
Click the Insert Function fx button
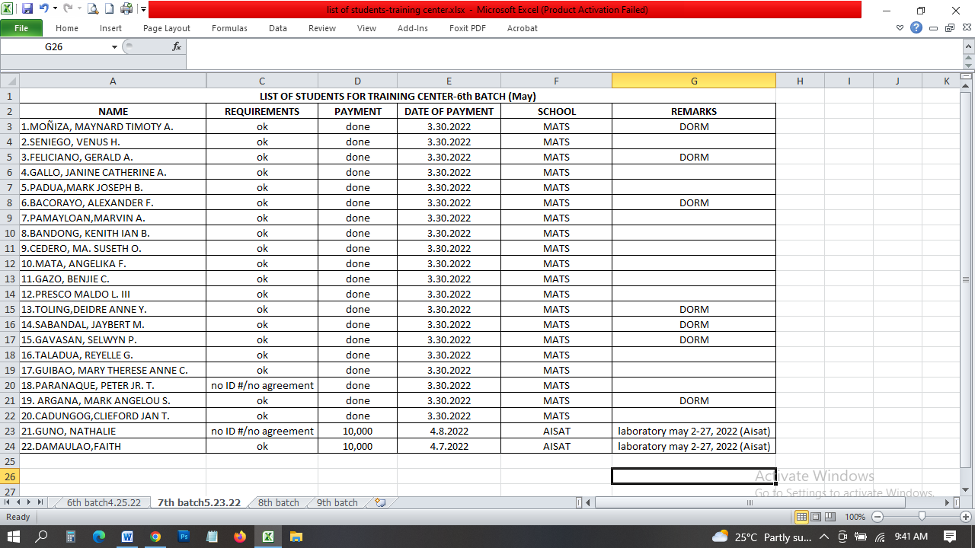[x=176, y=47]
